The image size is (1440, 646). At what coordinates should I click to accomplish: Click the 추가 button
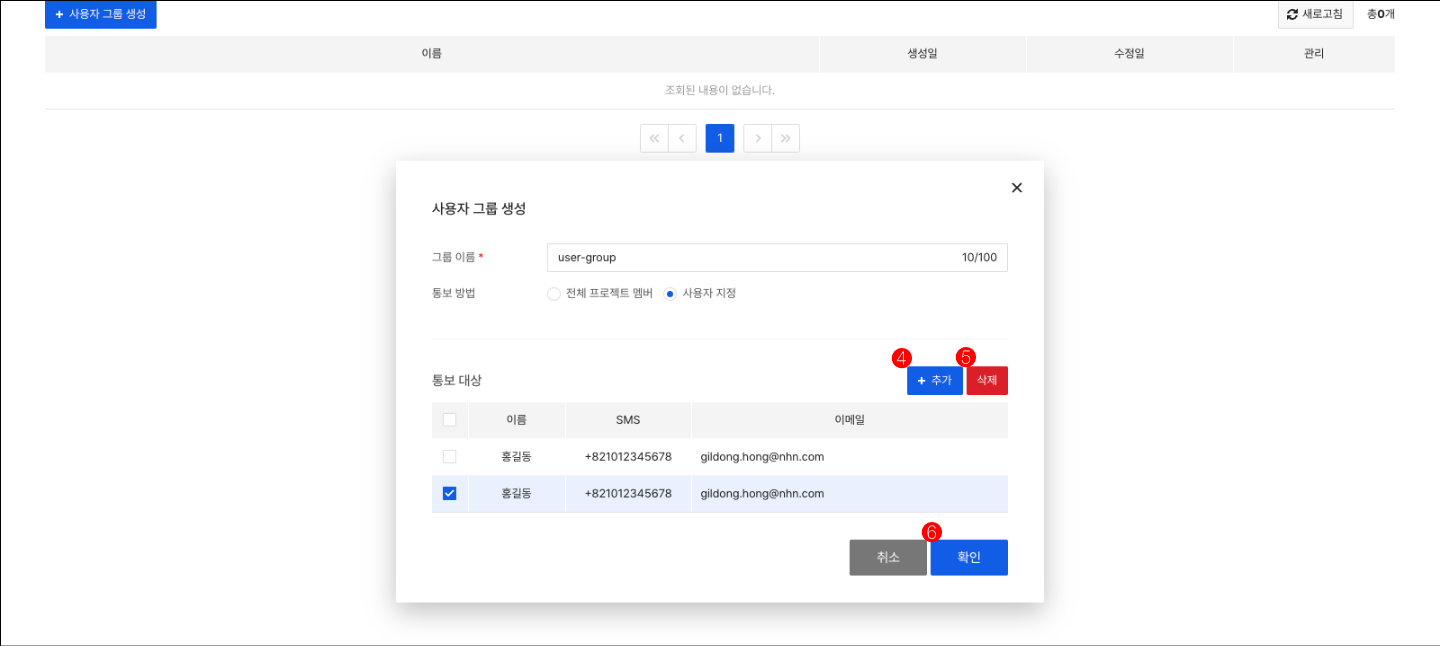pyautogui.click(x=935, y=380)
